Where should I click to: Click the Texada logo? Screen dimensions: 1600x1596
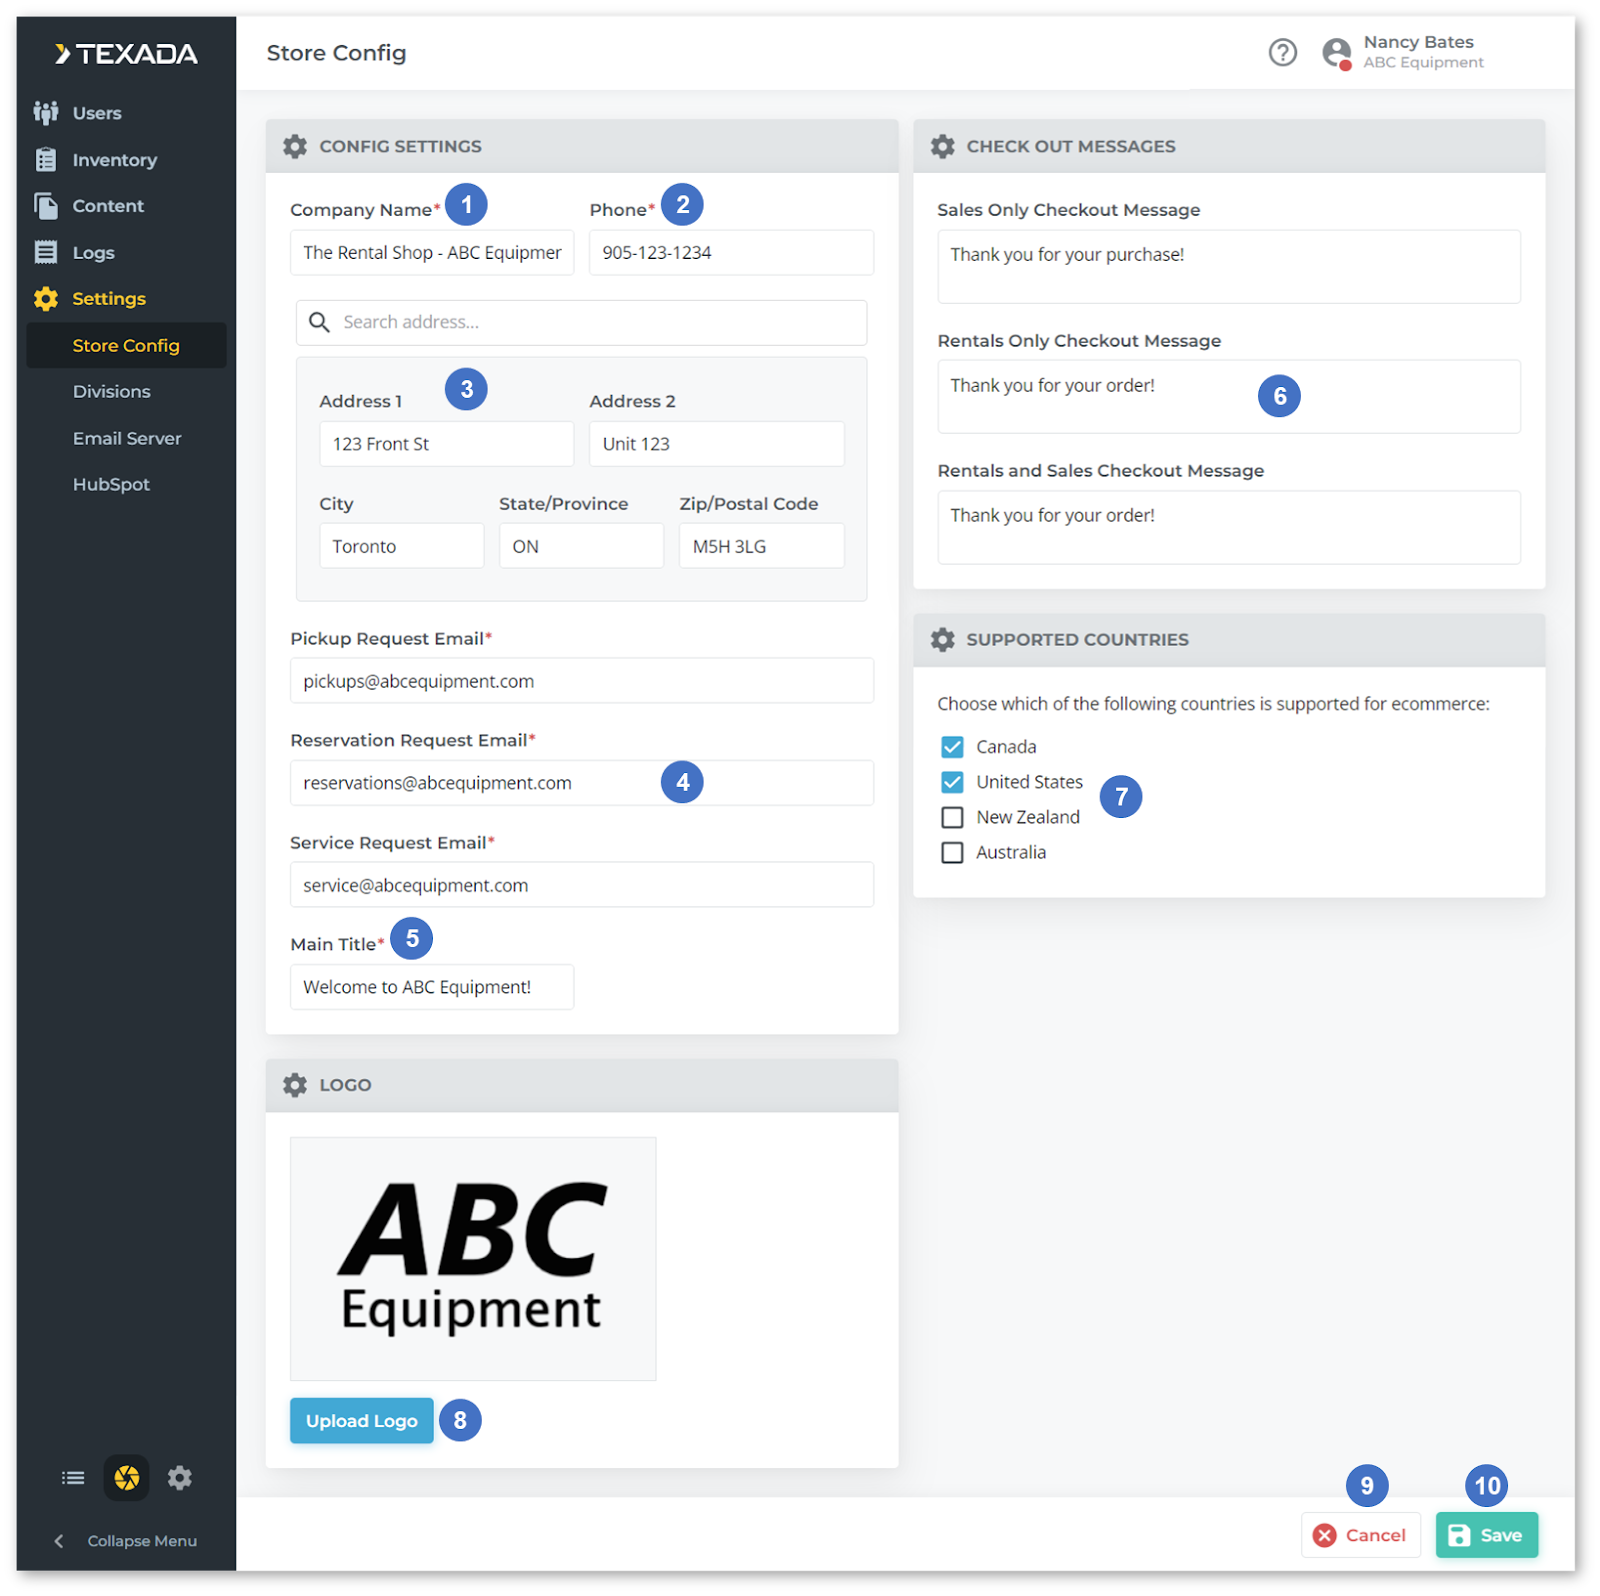click(126, 54)
